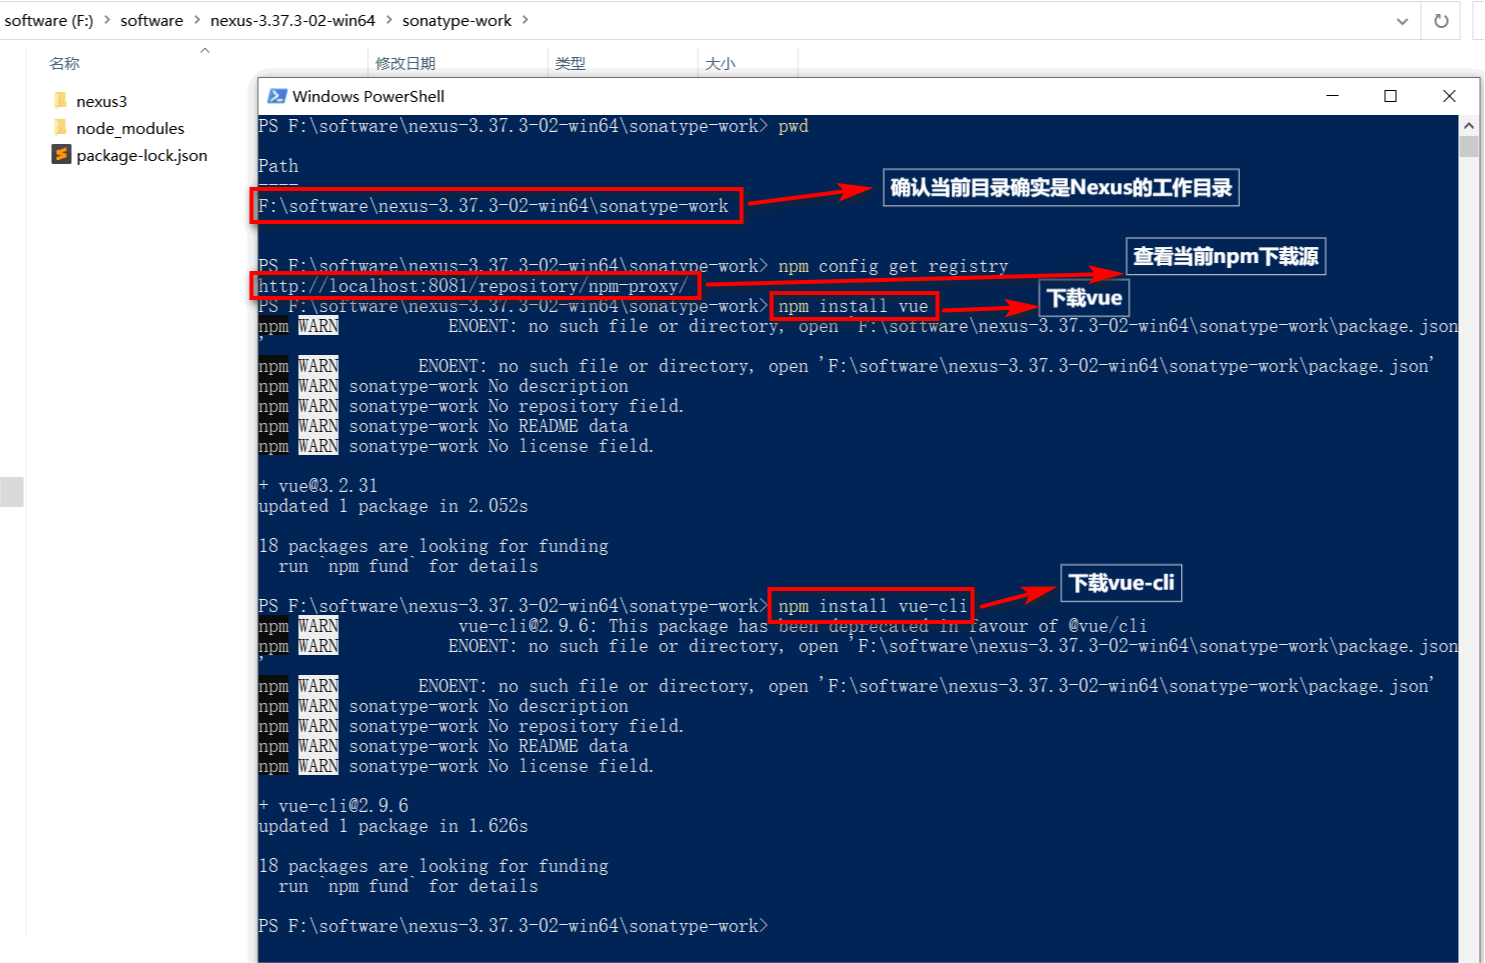Click the last PowerShell prompt line

click(513, 926)
